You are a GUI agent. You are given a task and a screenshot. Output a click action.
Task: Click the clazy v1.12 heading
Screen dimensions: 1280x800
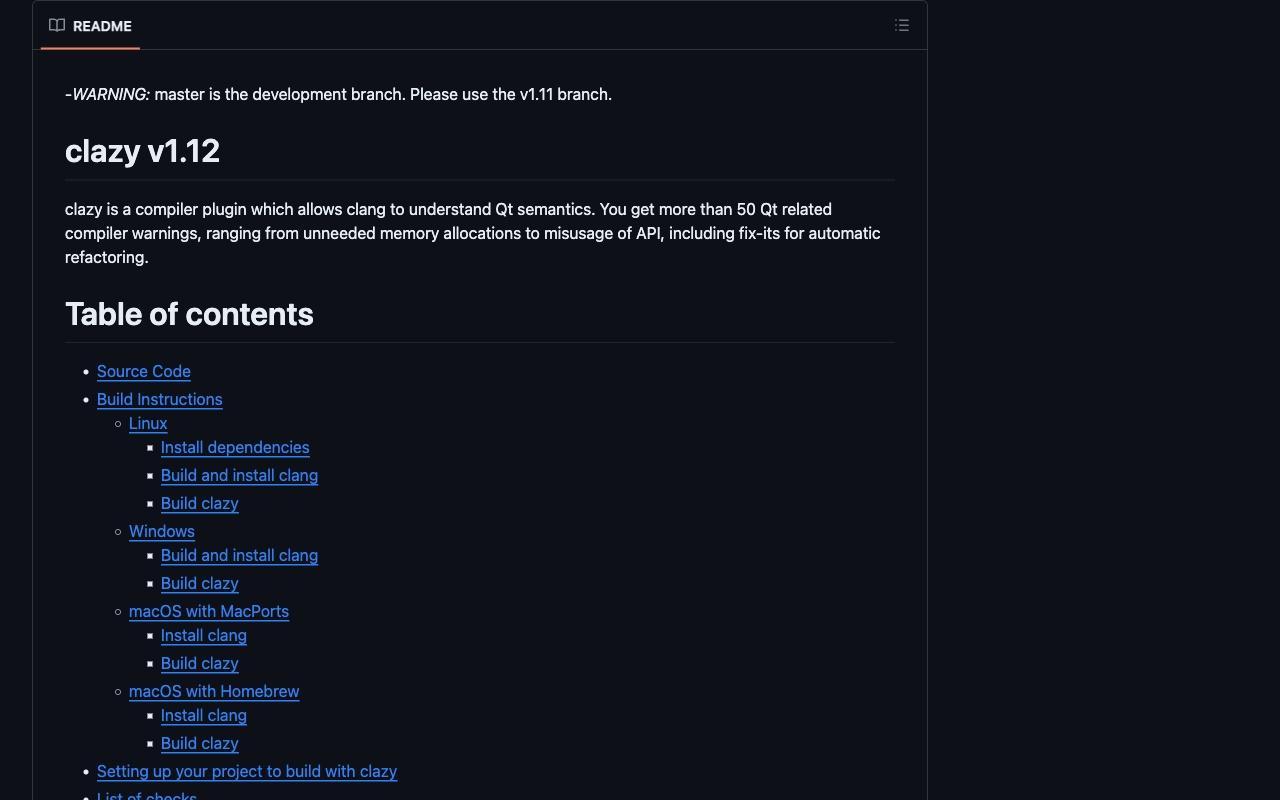pyautogui.click(x=142, y=151)
